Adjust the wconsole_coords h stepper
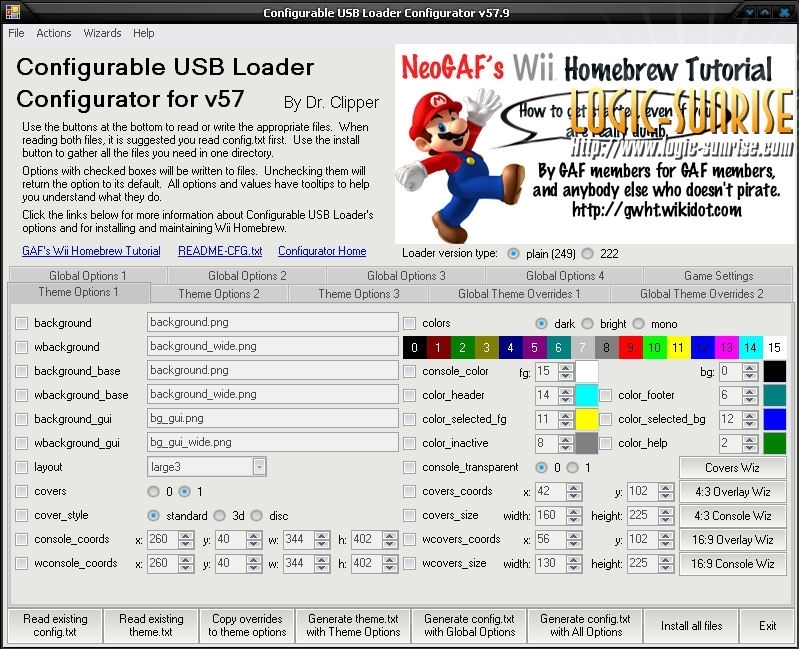799x649 pixels. click(390, 563)
